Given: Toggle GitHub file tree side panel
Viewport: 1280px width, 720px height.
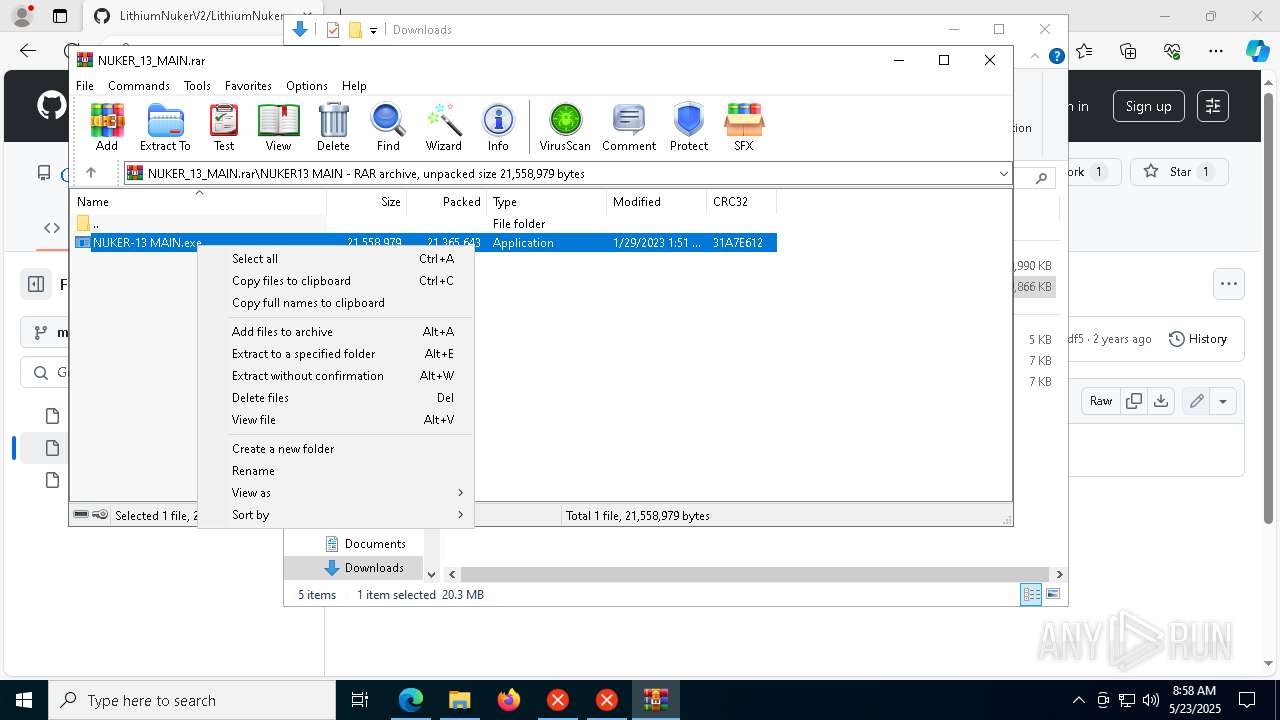Looking at the screenshot, I should [x=36, y=284].
